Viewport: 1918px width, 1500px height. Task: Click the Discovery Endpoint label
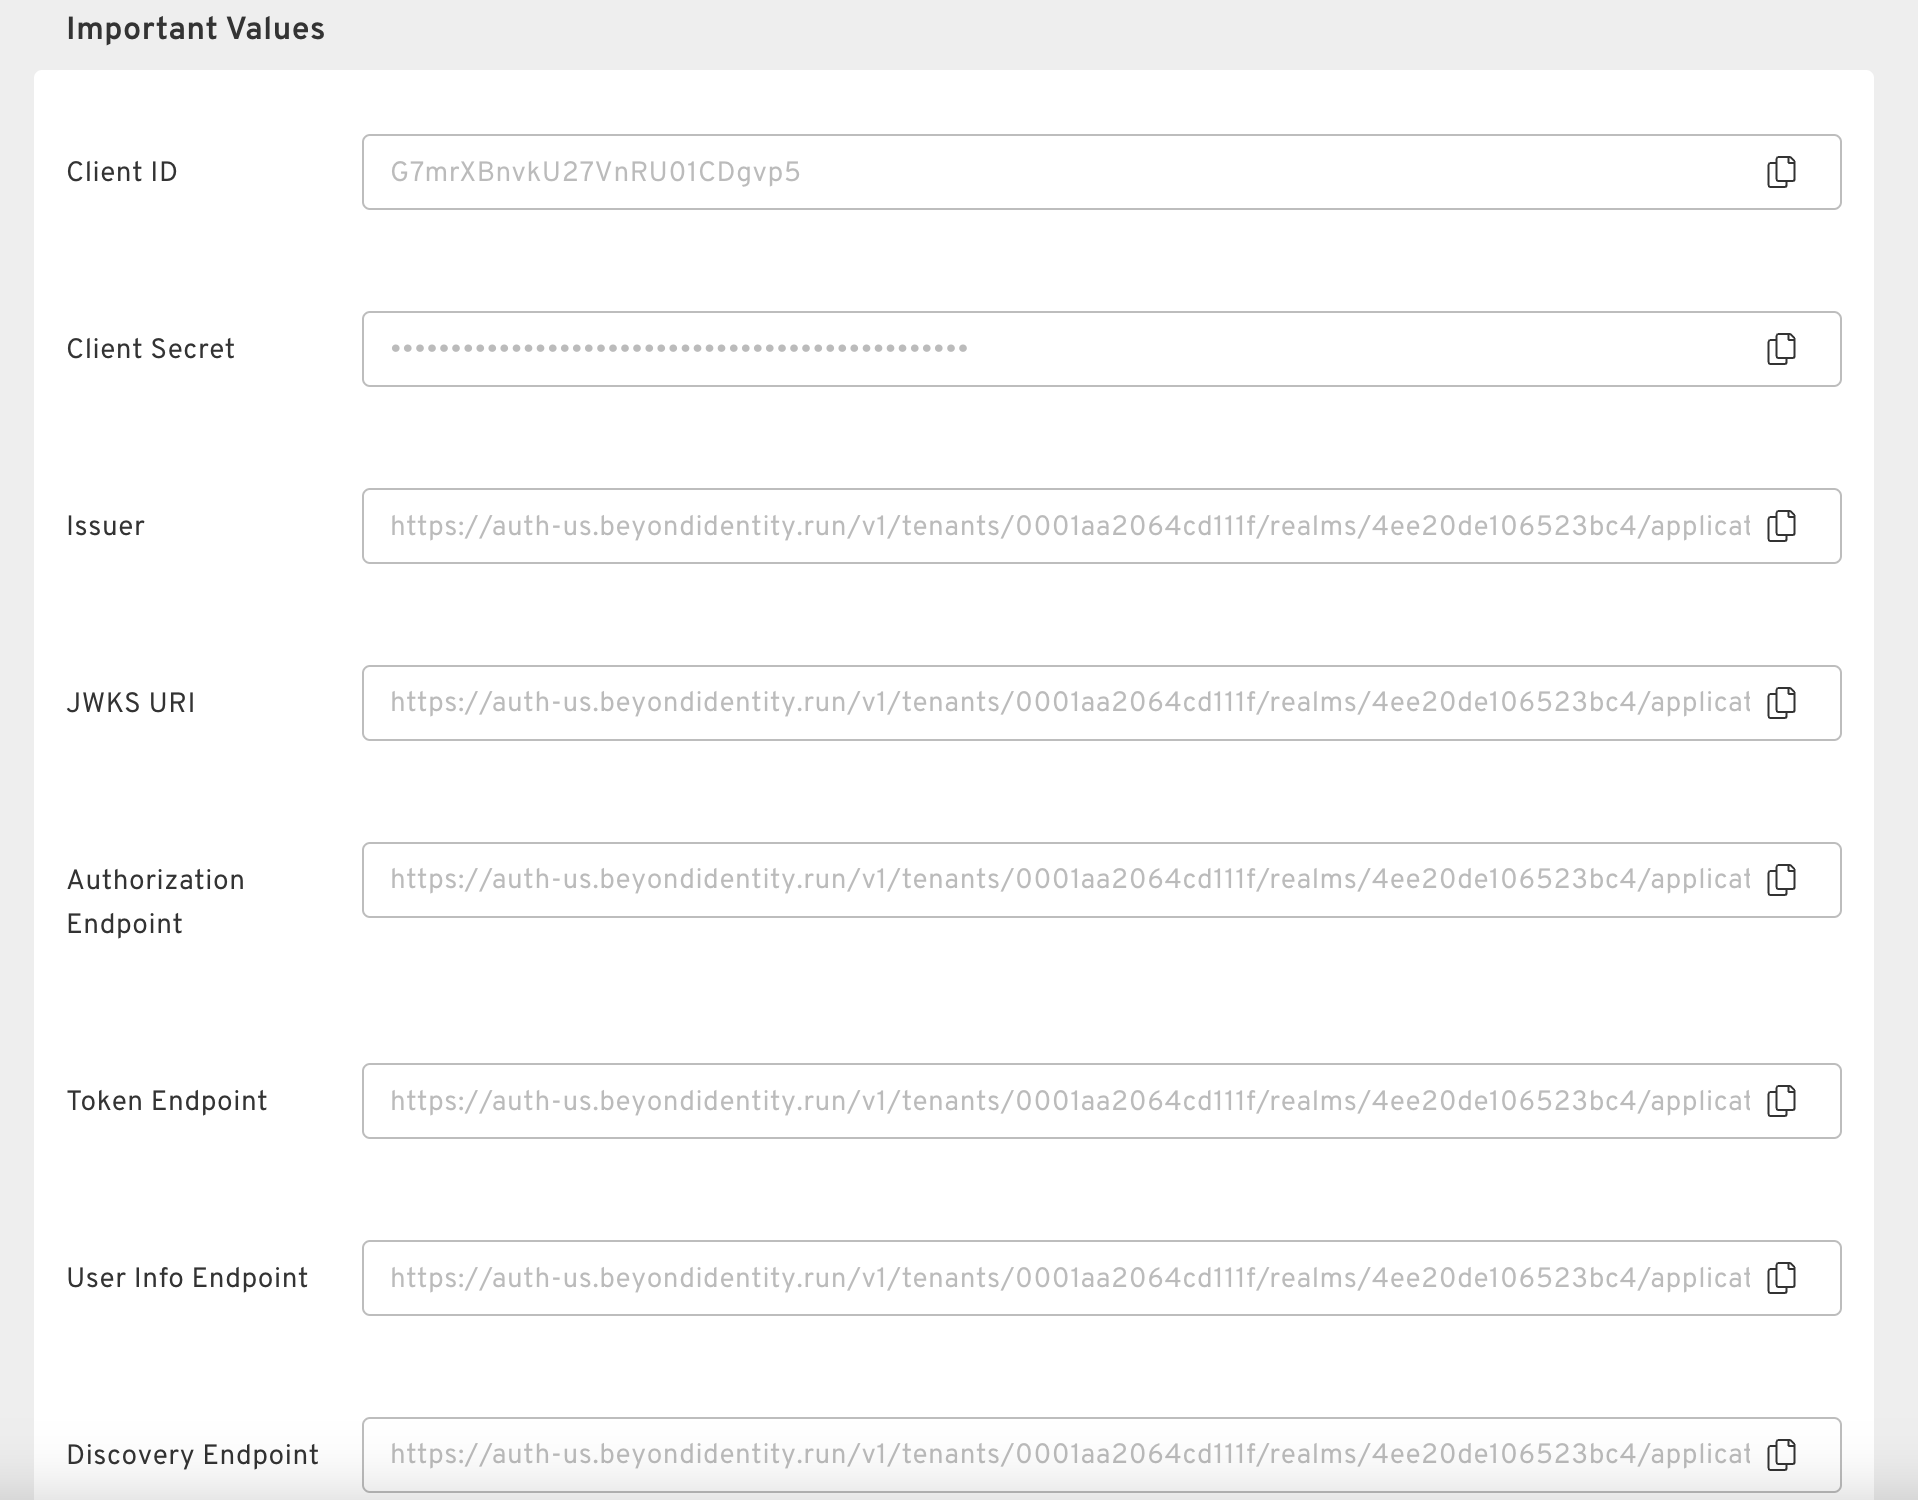(192, 1455)
